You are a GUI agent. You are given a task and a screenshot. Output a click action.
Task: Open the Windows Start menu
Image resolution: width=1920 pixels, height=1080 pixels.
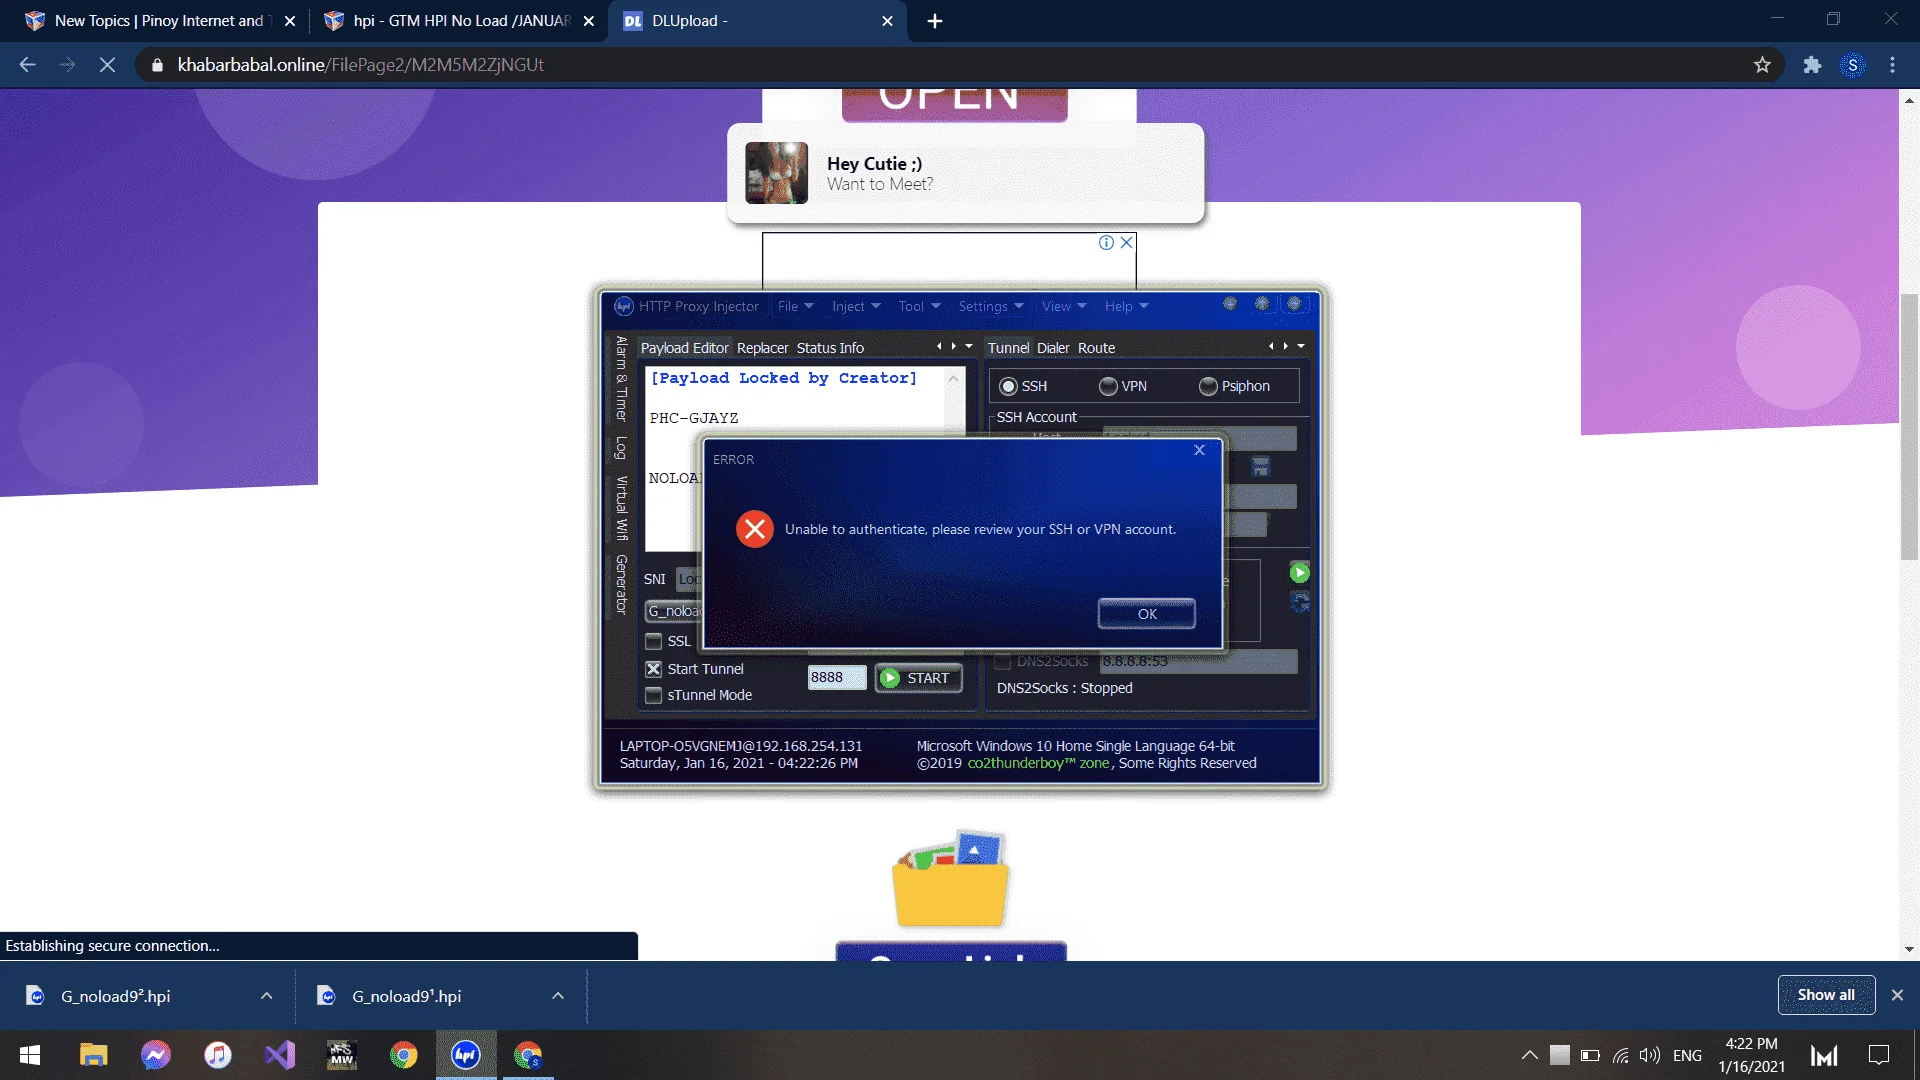click(30, 1055)
